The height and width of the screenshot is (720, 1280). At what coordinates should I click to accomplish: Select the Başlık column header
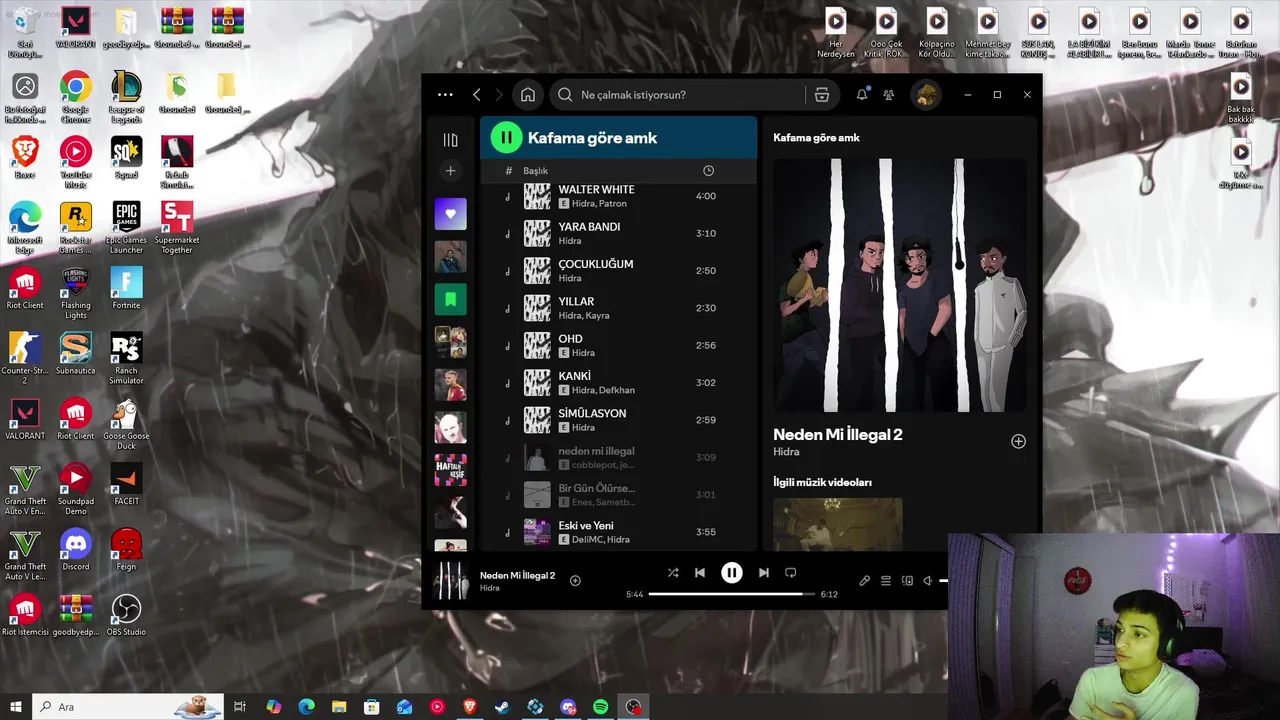click(x=536, y=171)
